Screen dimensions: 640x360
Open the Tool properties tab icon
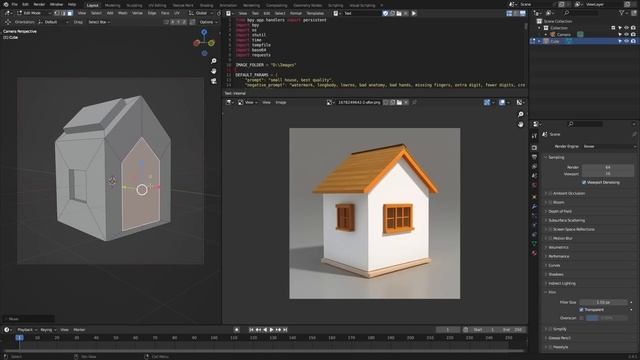[534, 136]
